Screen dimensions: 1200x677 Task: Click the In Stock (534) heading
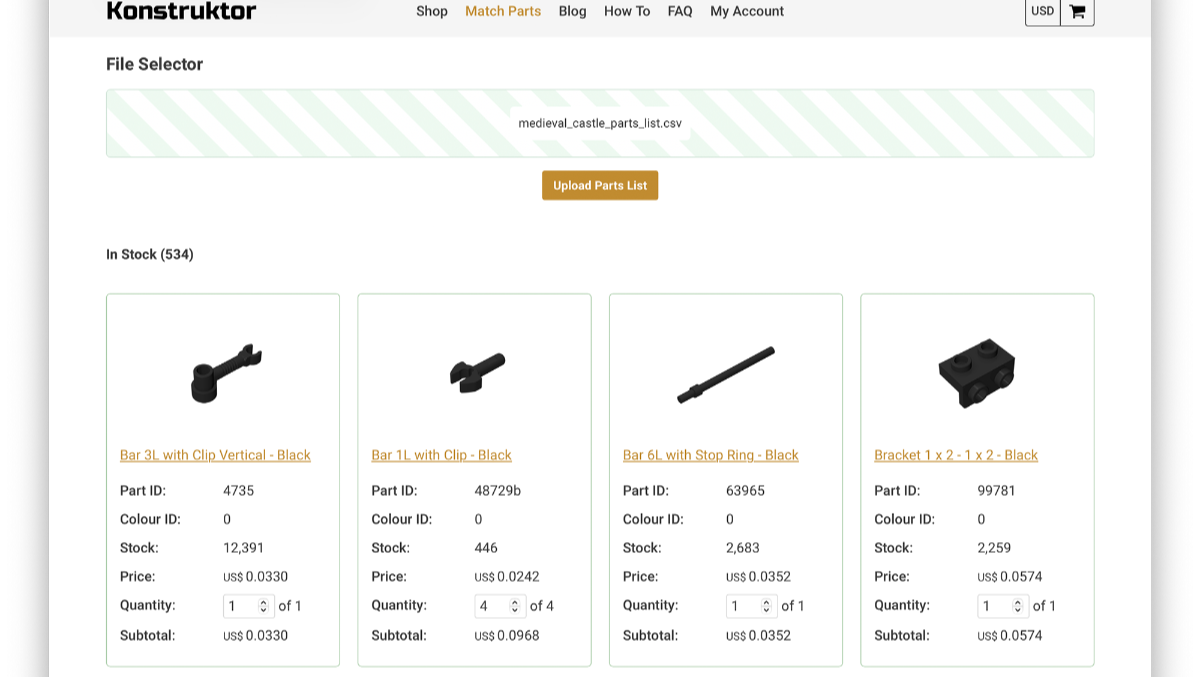coord(150,254)
